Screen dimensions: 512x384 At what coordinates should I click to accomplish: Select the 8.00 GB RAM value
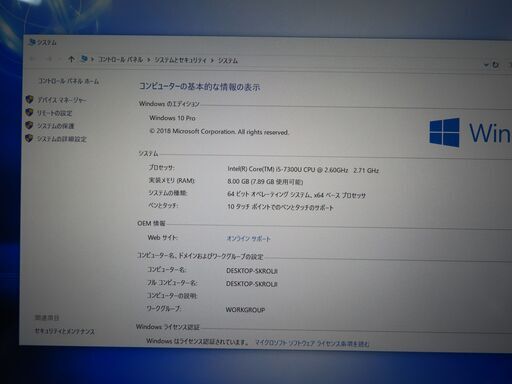click(265, 182)
